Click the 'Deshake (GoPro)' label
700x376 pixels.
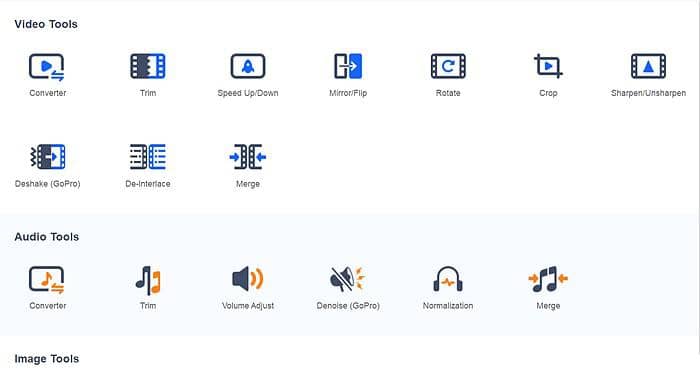48,184
